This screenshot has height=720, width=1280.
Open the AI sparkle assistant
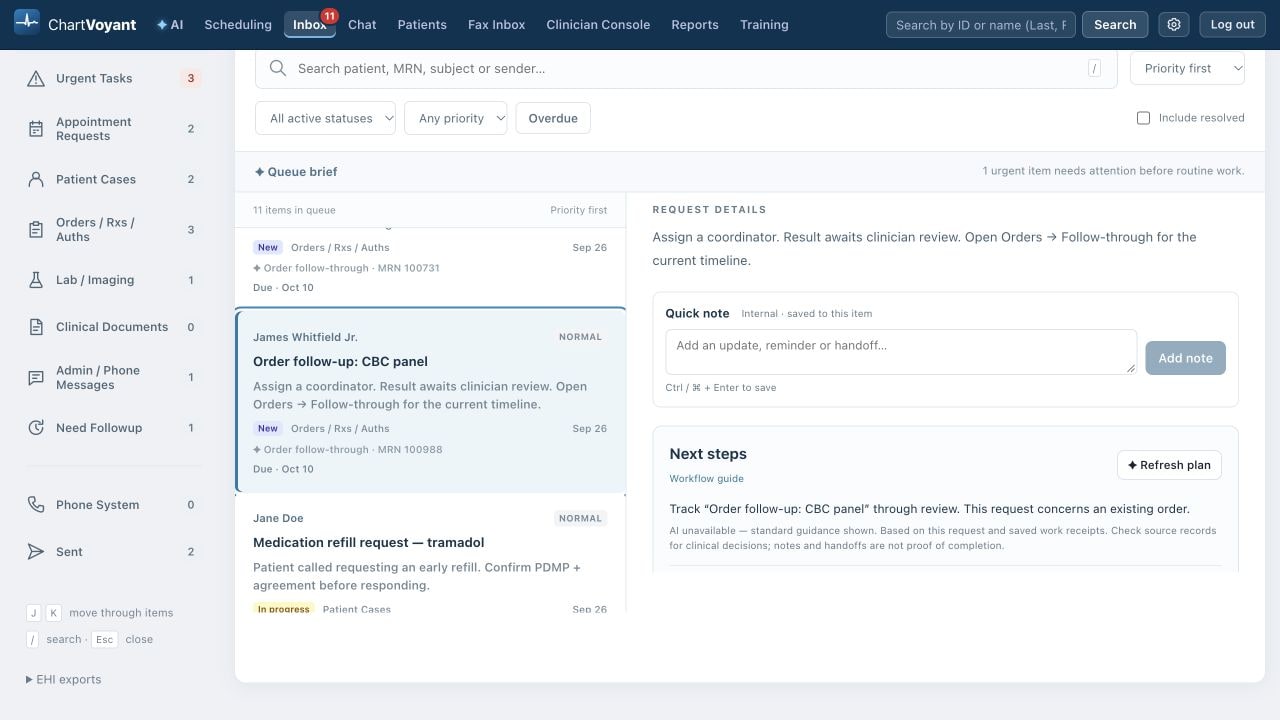point(170,25)
